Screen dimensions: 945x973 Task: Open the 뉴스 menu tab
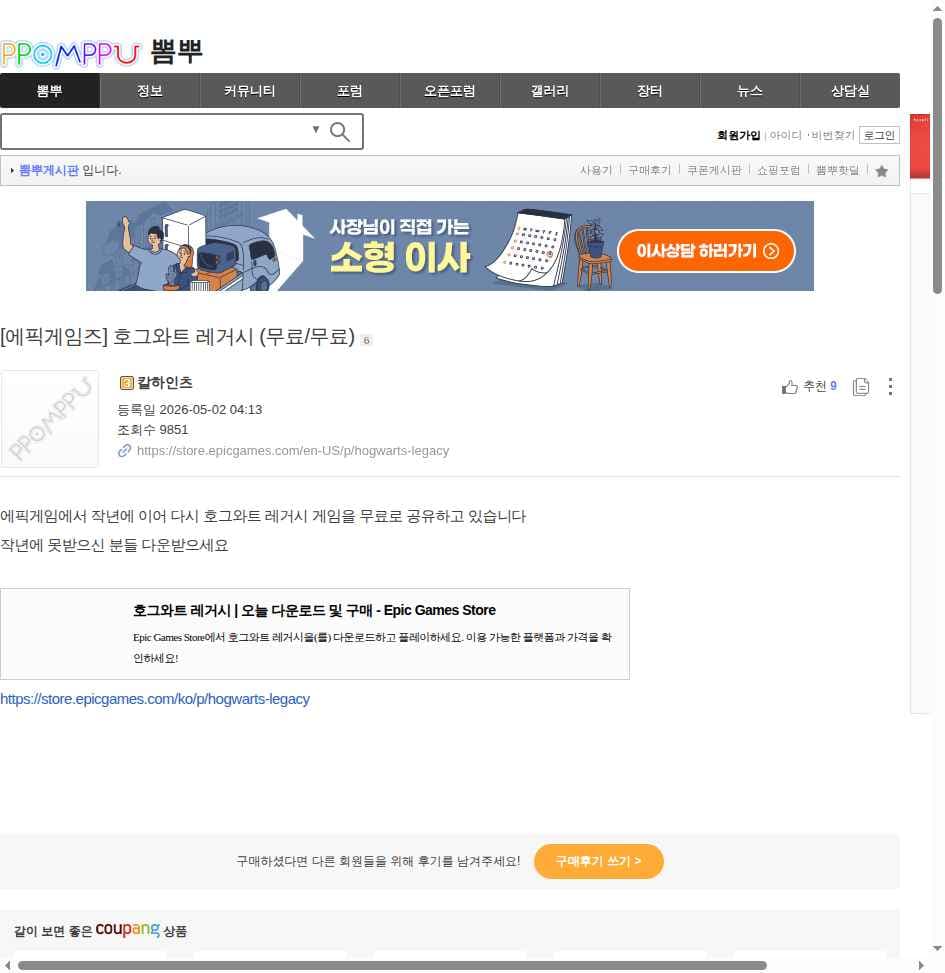tap(750, 91)
